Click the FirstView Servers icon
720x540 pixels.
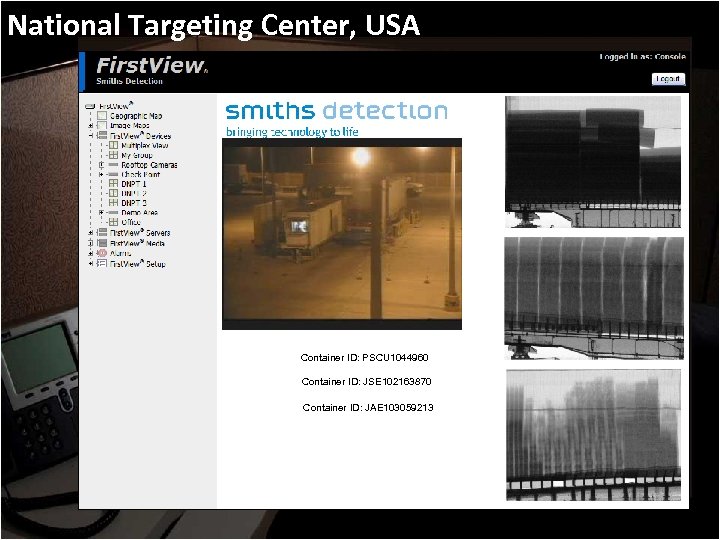tap(102, 232)
